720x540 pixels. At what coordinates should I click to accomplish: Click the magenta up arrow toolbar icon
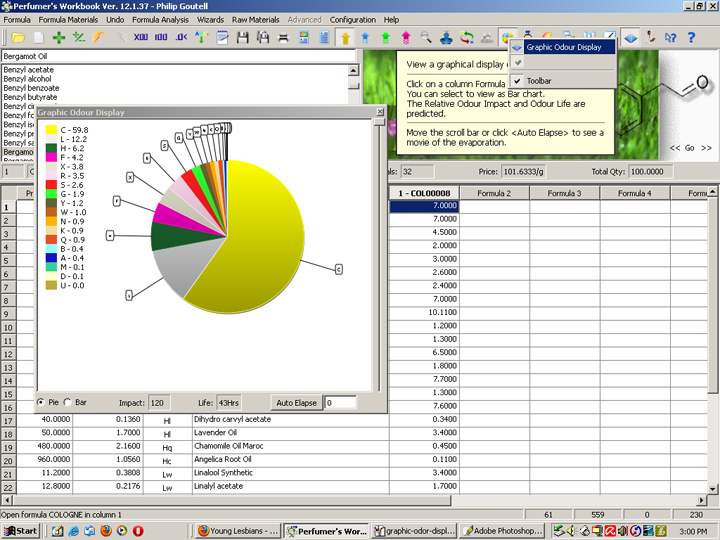coord(406,38)
